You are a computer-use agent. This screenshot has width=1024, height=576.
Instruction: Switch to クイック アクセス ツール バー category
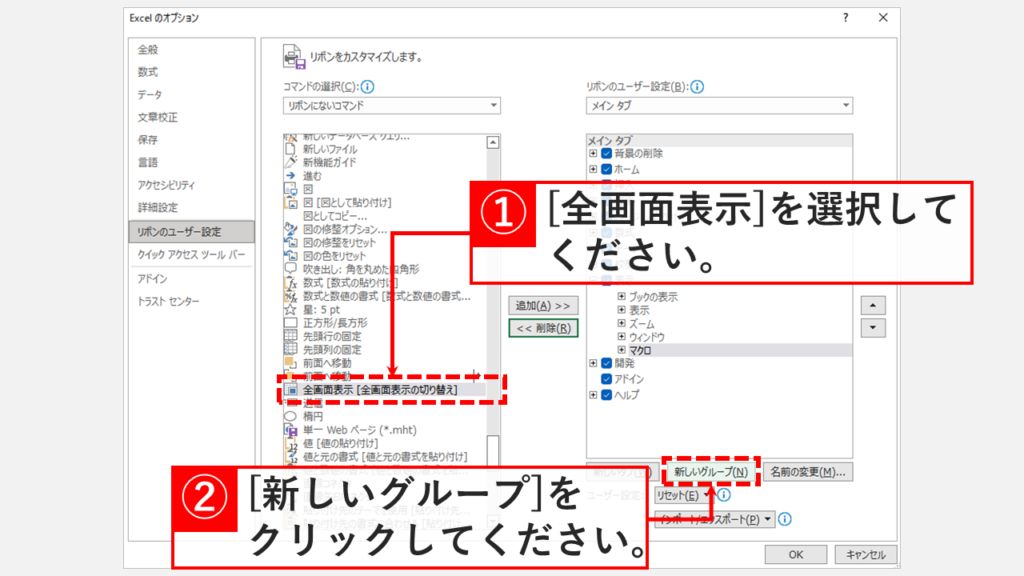[x=190, y=255]
